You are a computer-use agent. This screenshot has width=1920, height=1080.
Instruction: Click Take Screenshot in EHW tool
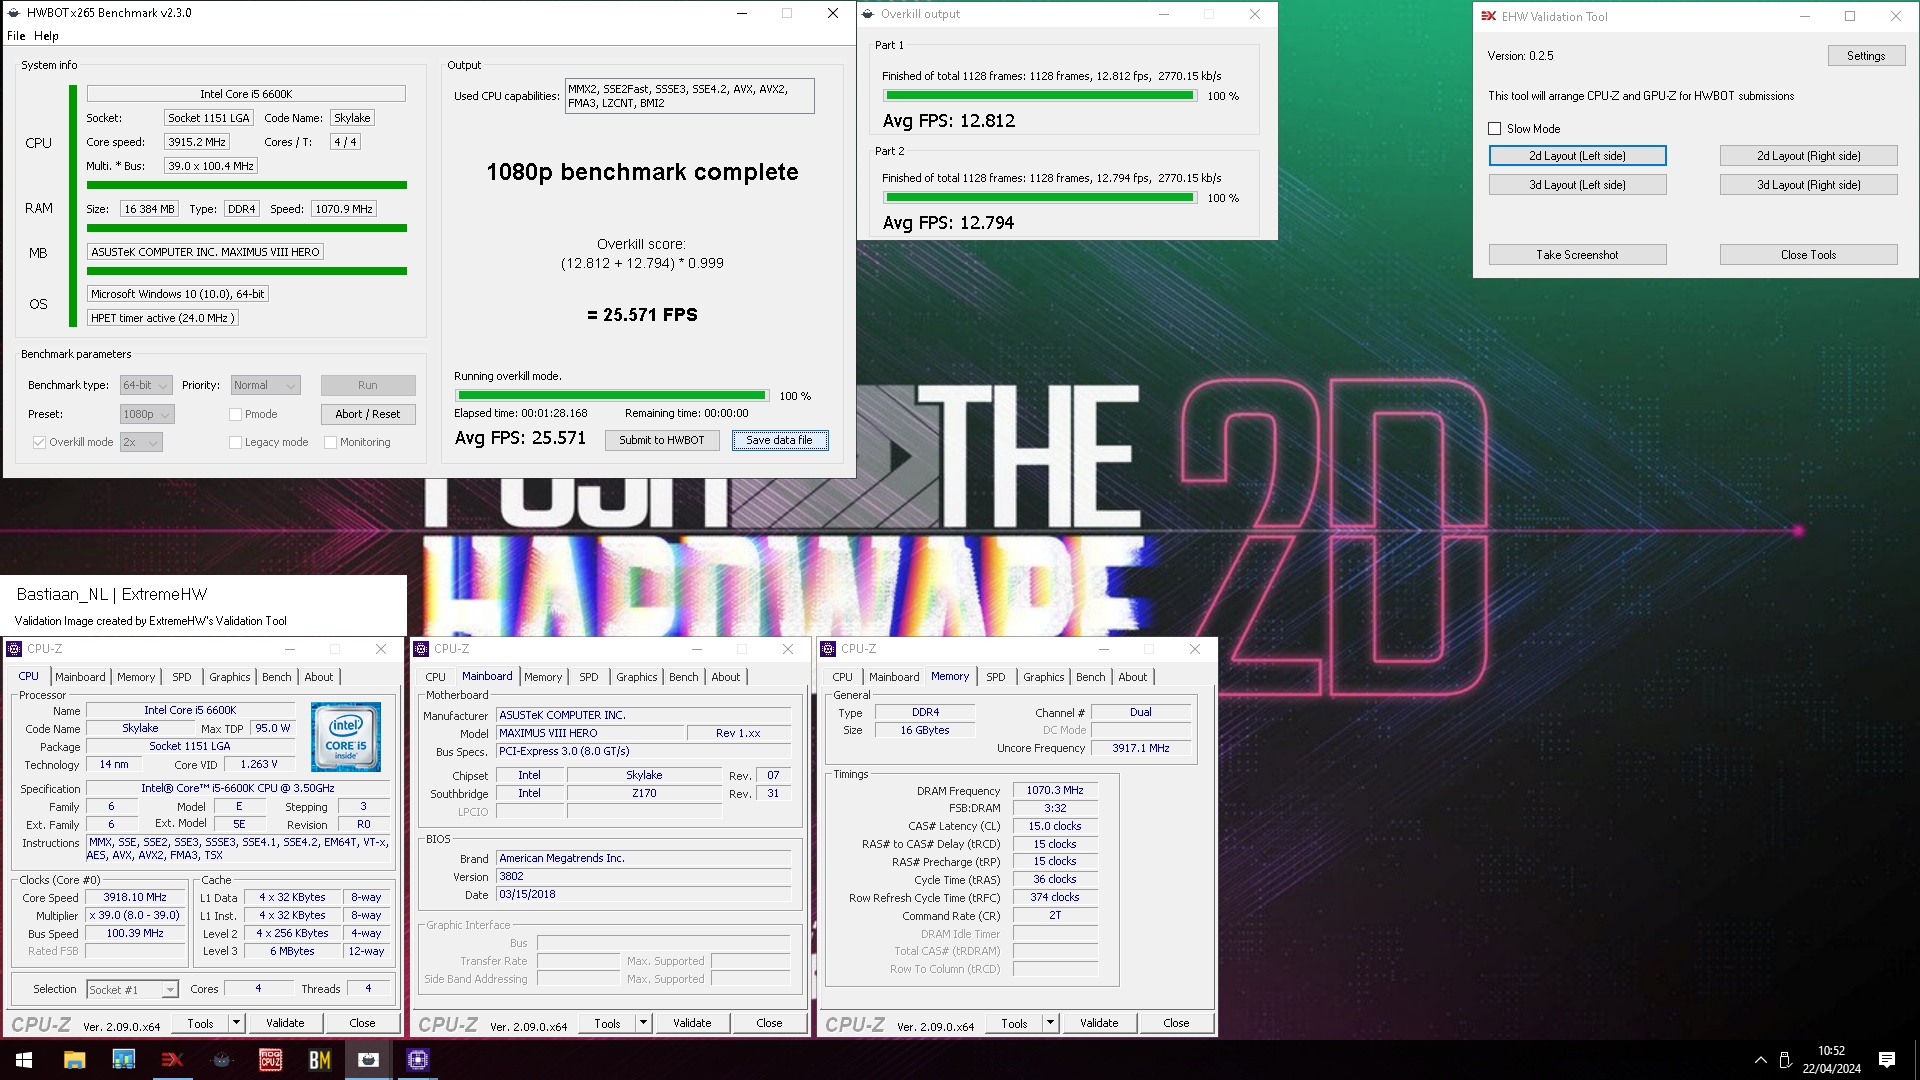pyautogui.click(x=1577, y=255)
